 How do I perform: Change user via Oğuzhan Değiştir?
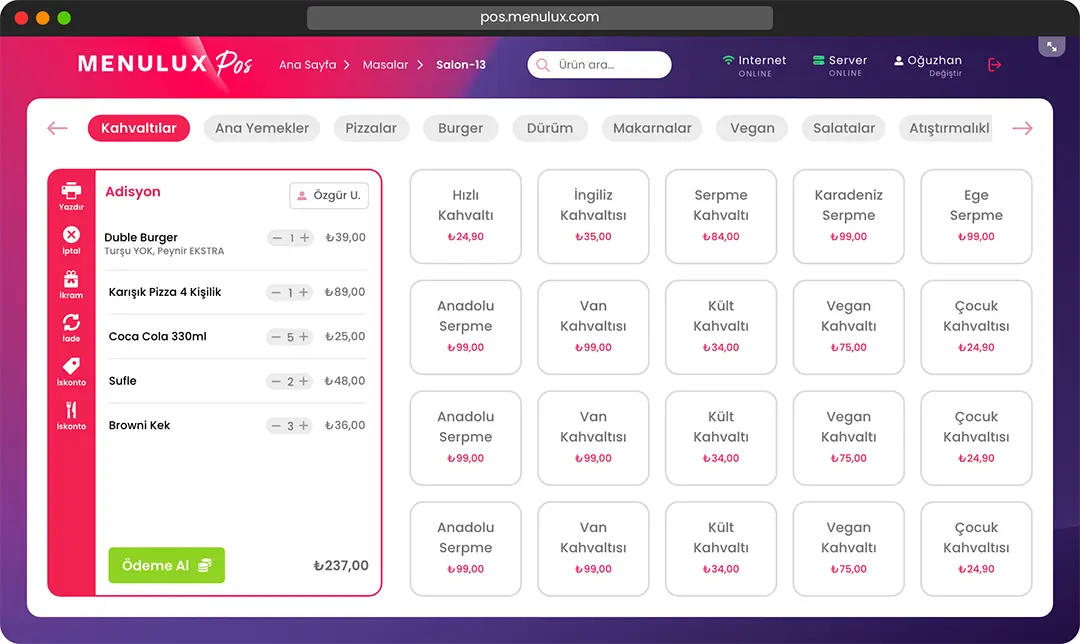pos(928,65)
